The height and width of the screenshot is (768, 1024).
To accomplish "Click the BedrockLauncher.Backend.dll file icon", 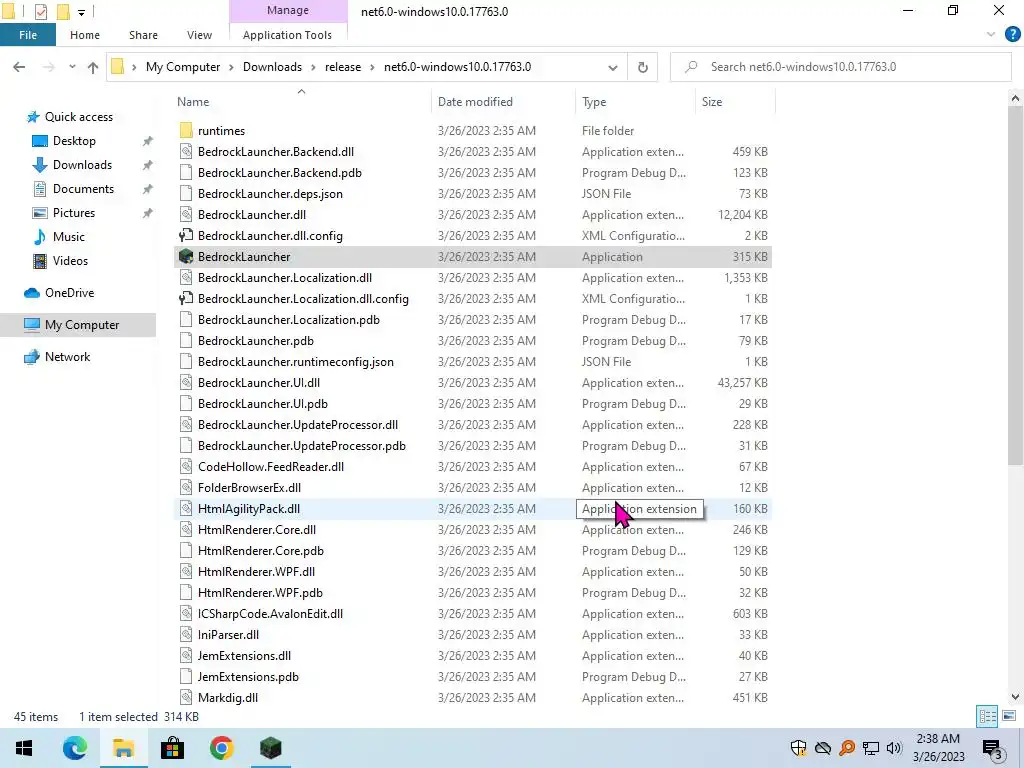I will click(x=186, y=152).
